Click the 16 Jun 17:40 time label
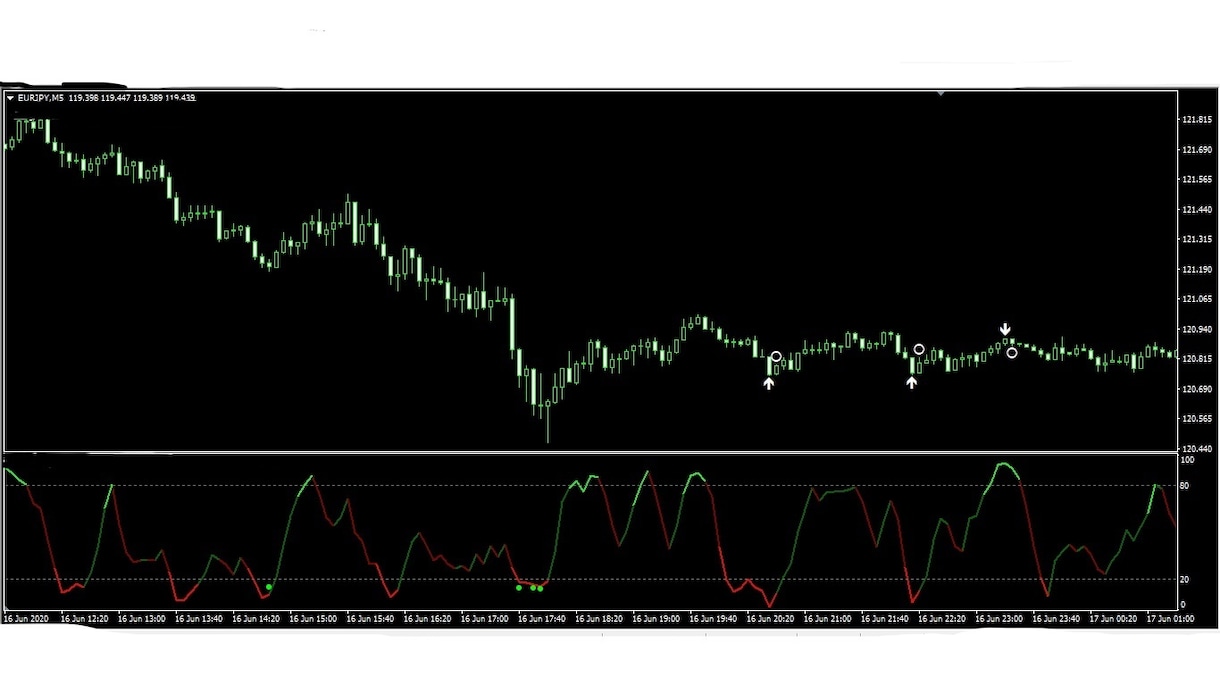1220x686 pixels. (x=543, y=619)
